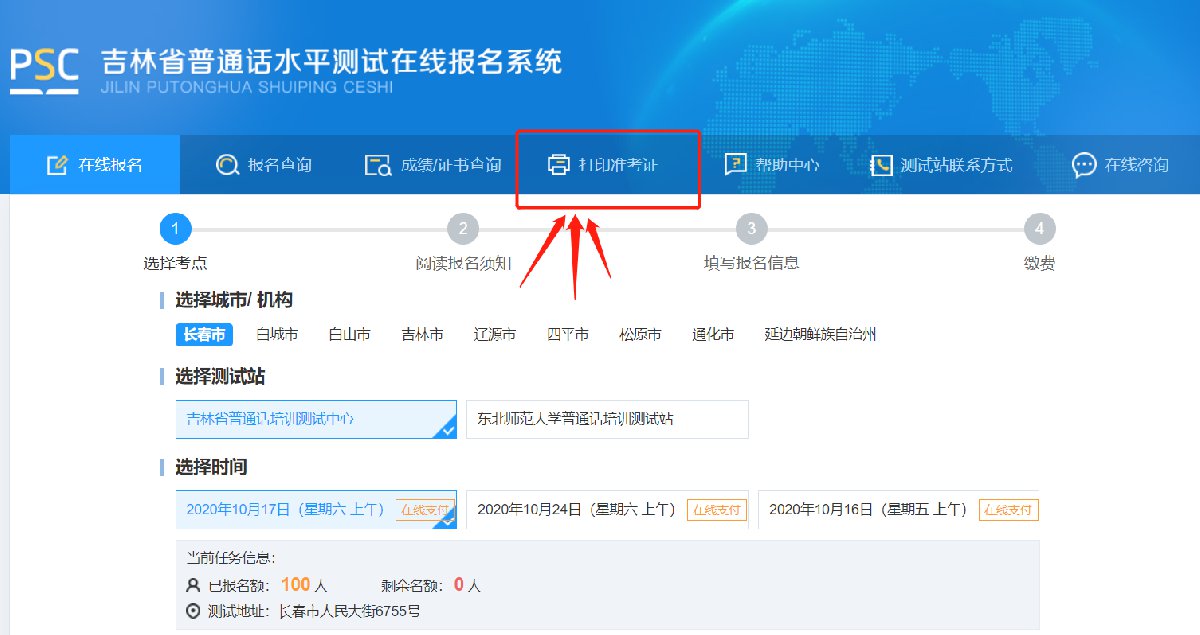The image size is (1200, 635).
Task: Click the 在线咨询 chat bubble icon
Action: point(1084,165)
